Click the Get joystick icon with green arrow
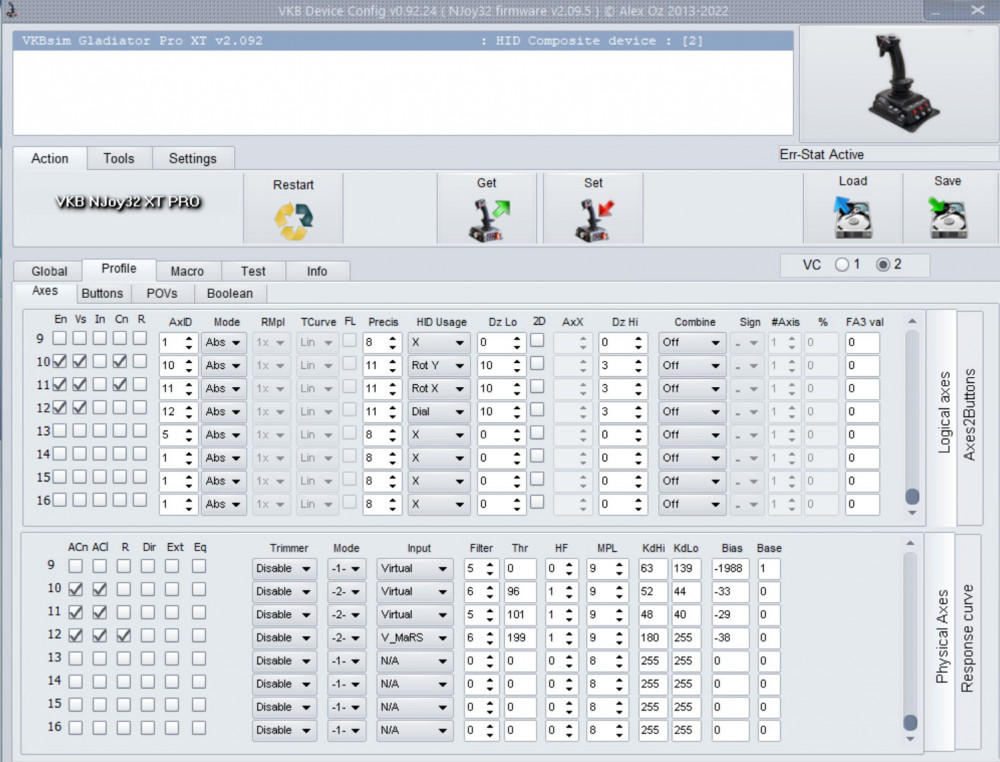This screenshot has width=1000, height=762. pos(488,220)
